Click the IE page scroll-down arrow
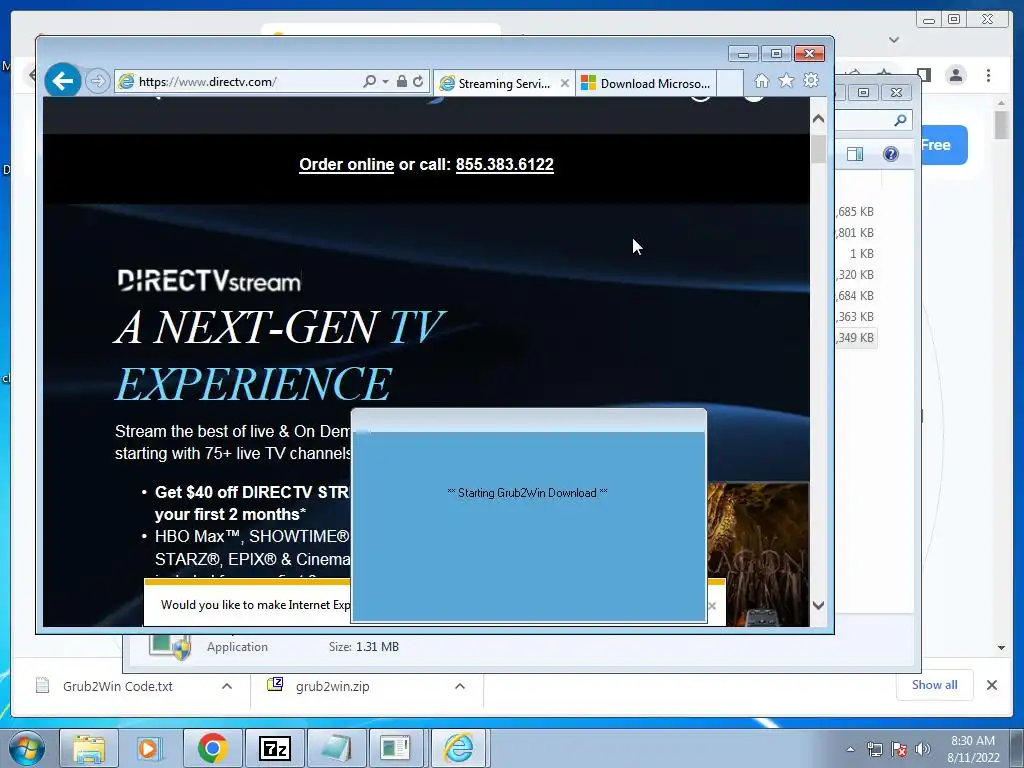Image resolution: width=1024 pixels, height=768 pixels. click(x=818, y=605)
